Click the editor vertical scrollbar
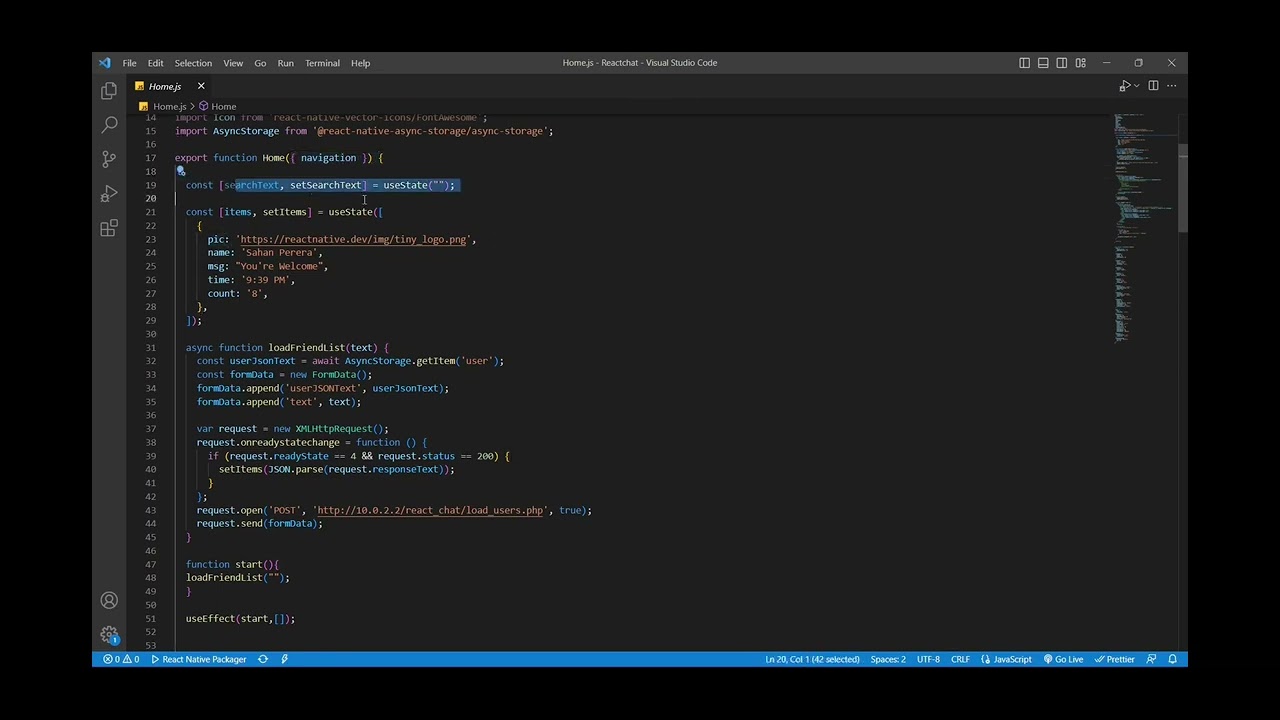 (1183, 189)
